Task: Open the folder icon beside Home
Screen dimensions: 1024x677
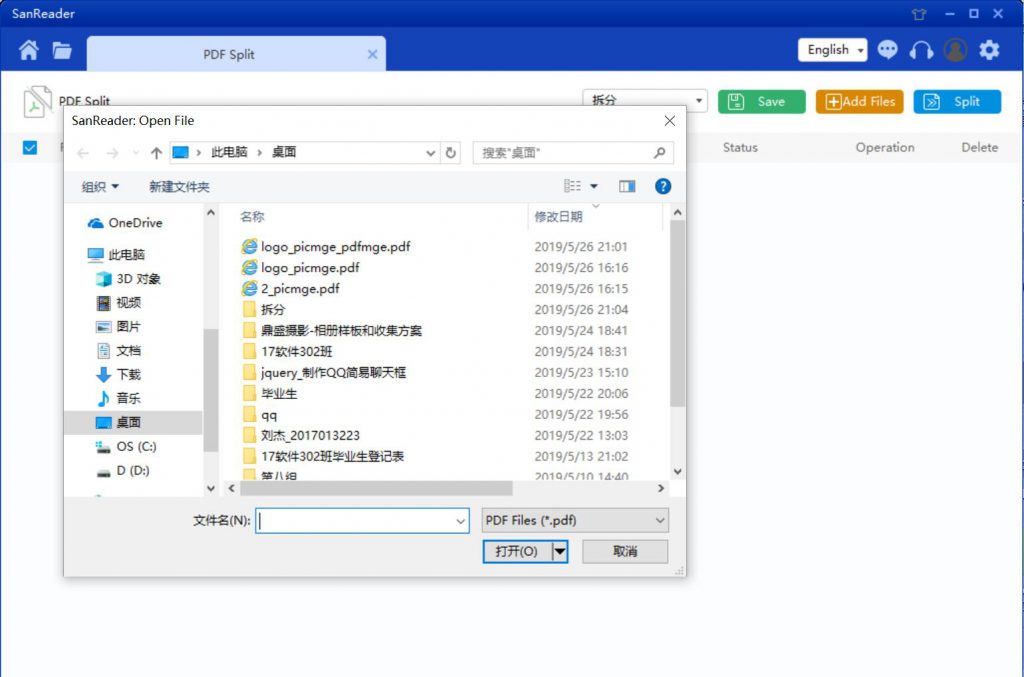Action: [62, 50]
